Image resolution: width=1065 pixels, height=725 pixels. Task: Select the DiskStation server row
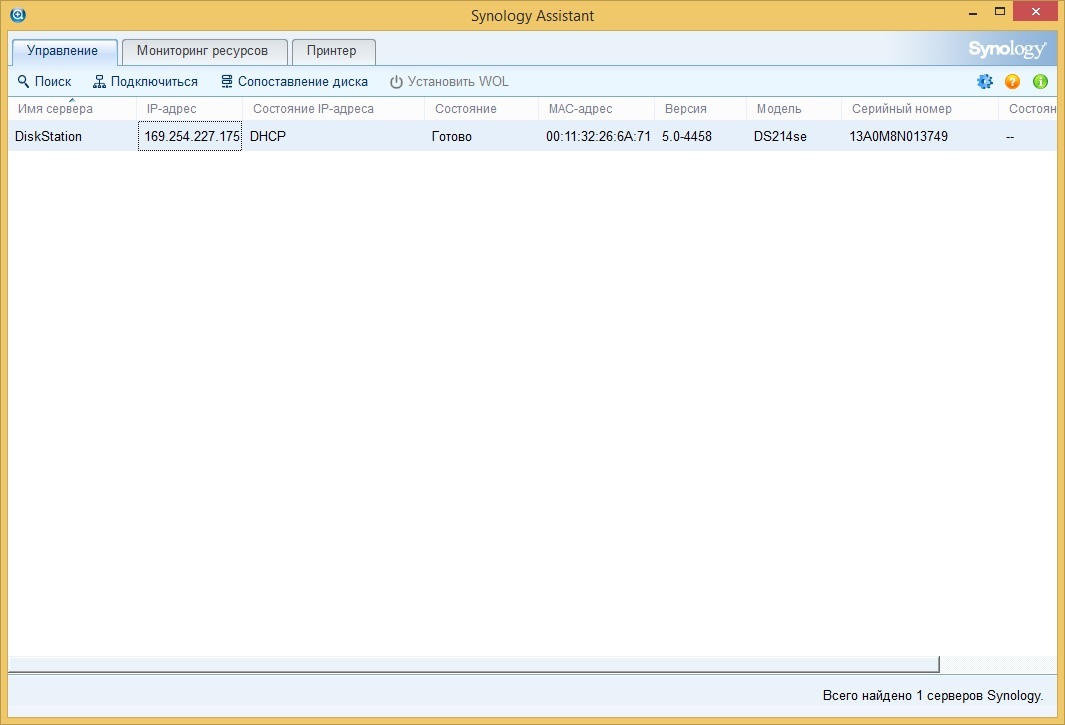[x=48, y=137]
